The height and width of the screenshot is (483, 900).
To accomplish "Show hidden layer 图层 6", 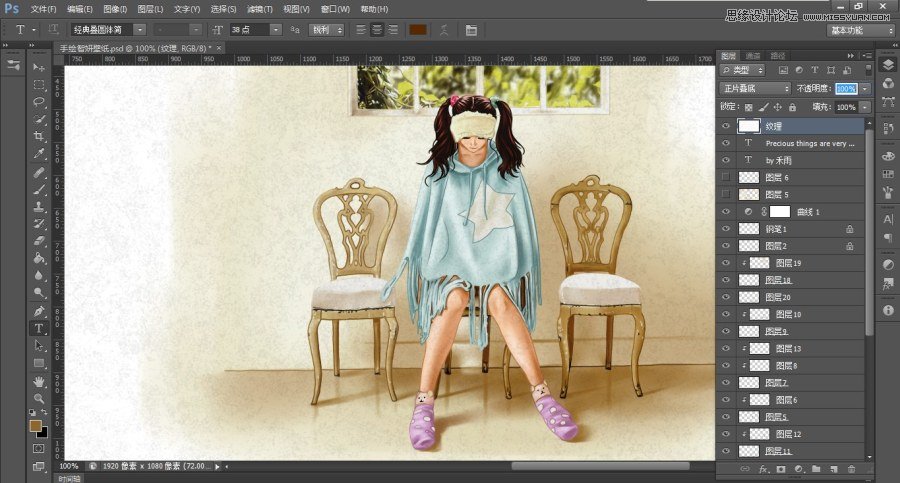I will click(x=726, y=177).
